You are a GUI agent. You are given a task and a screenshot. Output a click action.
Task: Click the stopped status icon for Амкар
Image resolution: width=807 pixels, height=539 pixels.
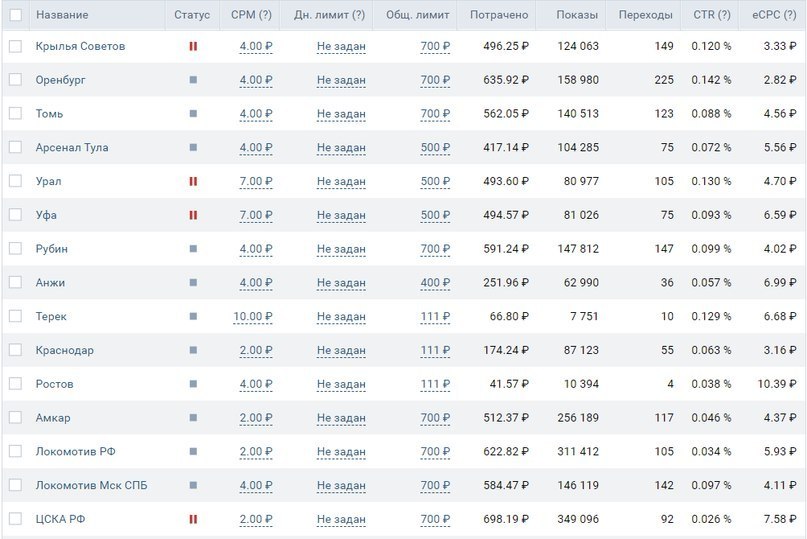coord(193,418)
